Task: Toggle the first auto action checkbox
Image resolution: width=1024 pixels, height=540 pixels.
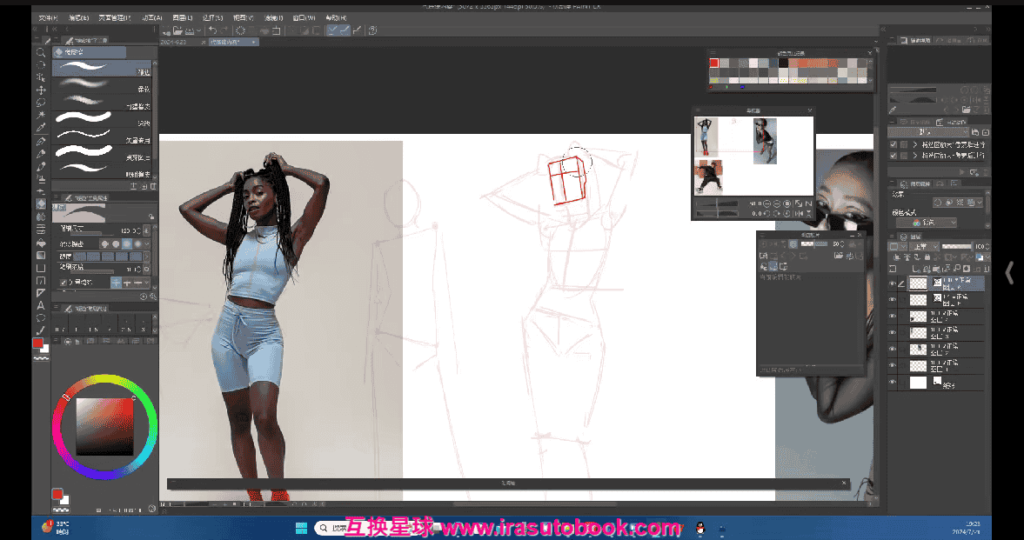Action: 893,144
